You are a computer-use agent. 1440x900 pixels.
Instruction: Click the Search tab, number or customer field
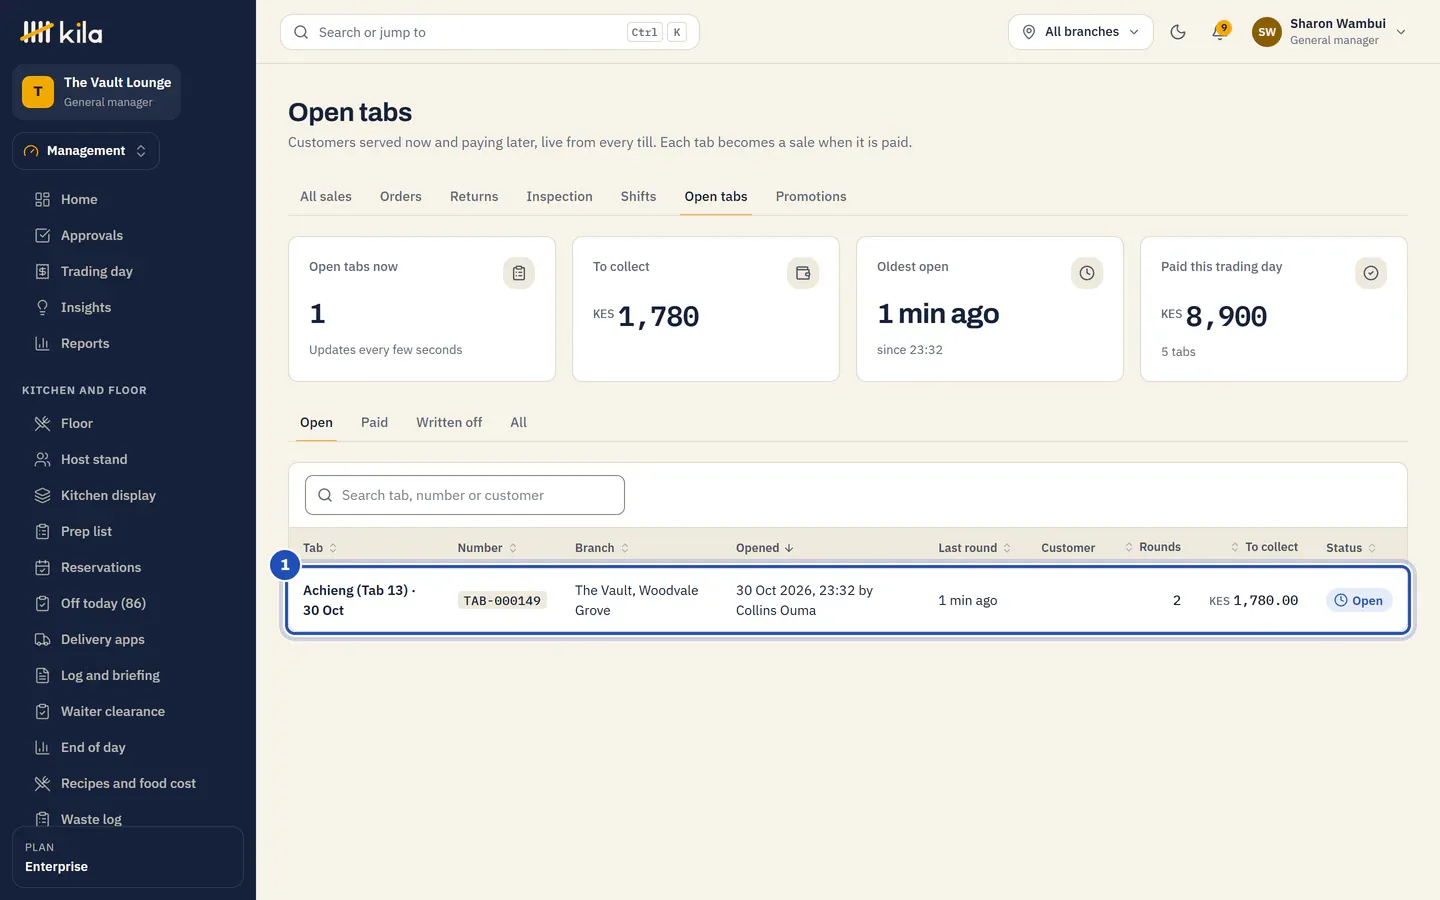(465, 495)
